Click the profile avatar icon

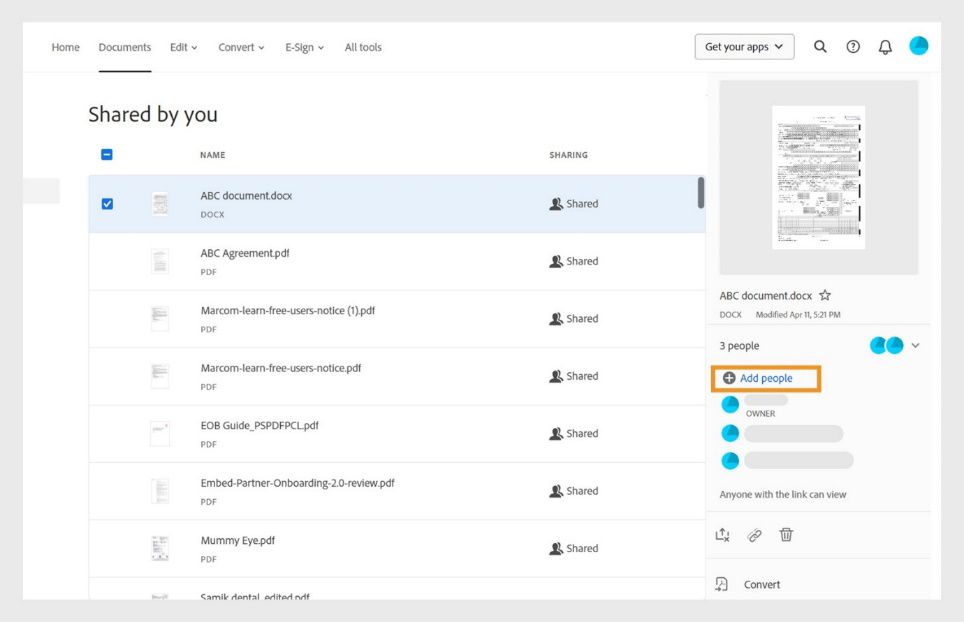[918, 46]
